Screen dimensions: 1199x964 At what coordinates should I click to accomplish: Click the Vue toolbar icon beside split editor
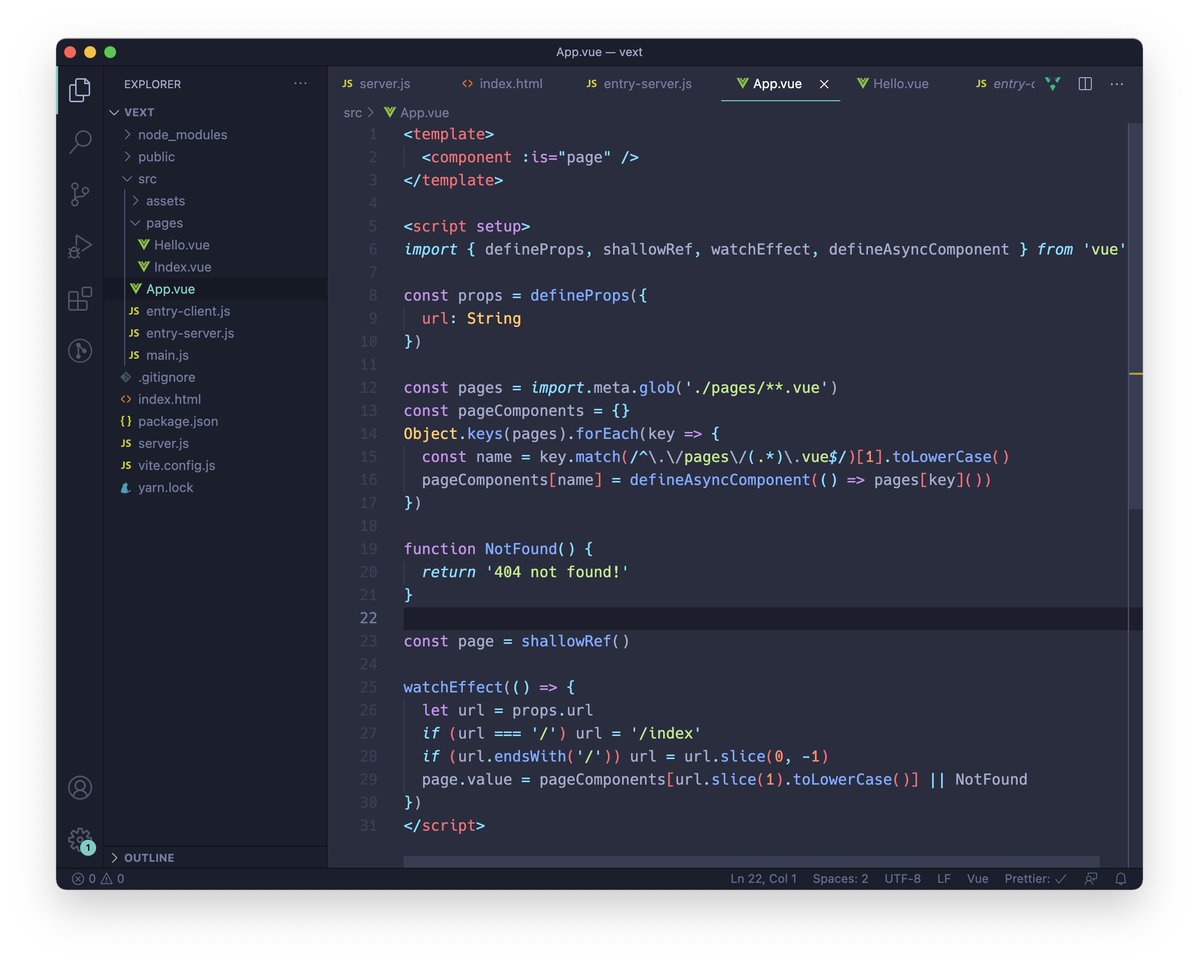coord(1053,83)
